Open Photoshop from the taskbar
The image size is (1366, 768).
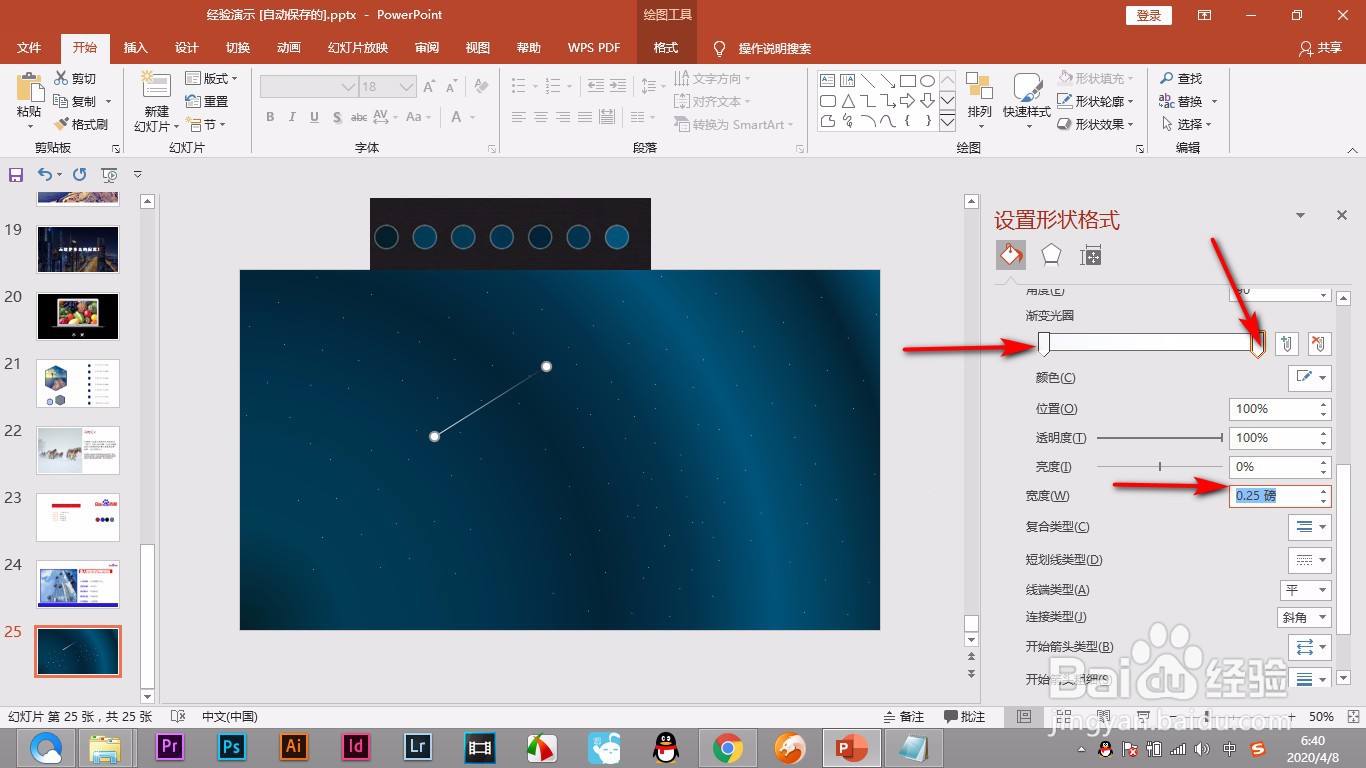pos(232,747)
